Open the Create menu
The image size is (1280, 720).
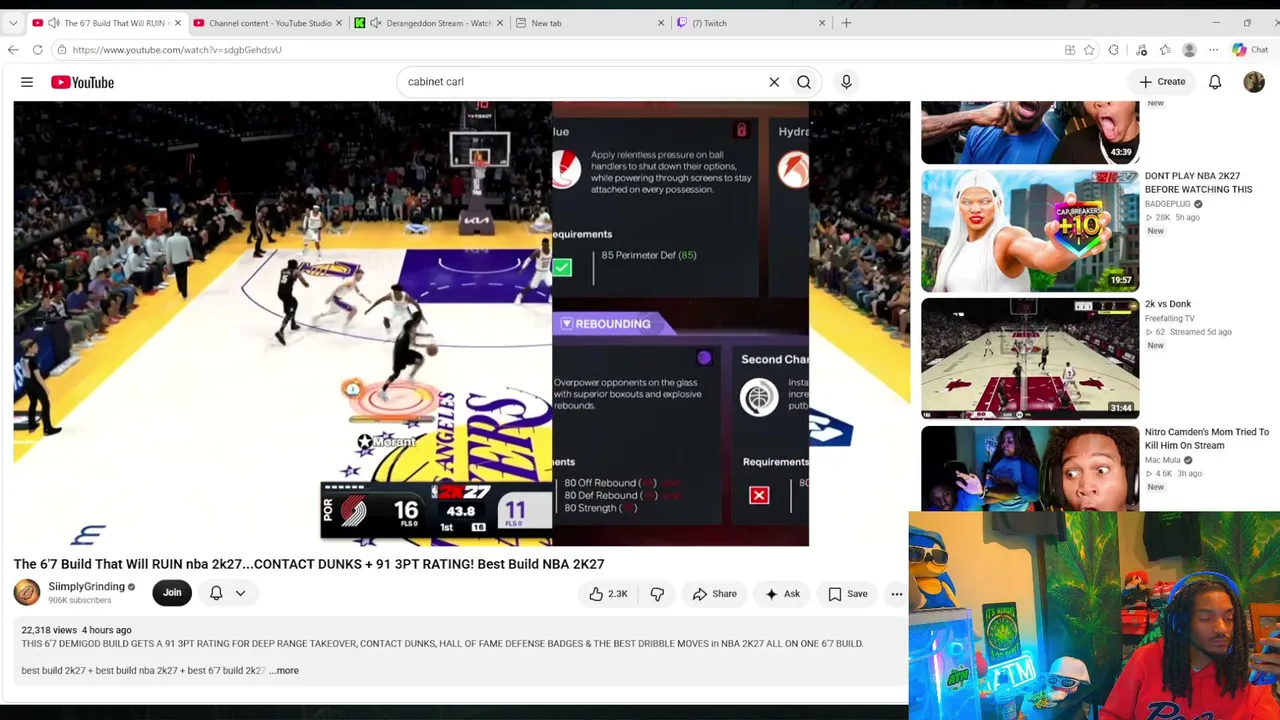(1162, 82)
